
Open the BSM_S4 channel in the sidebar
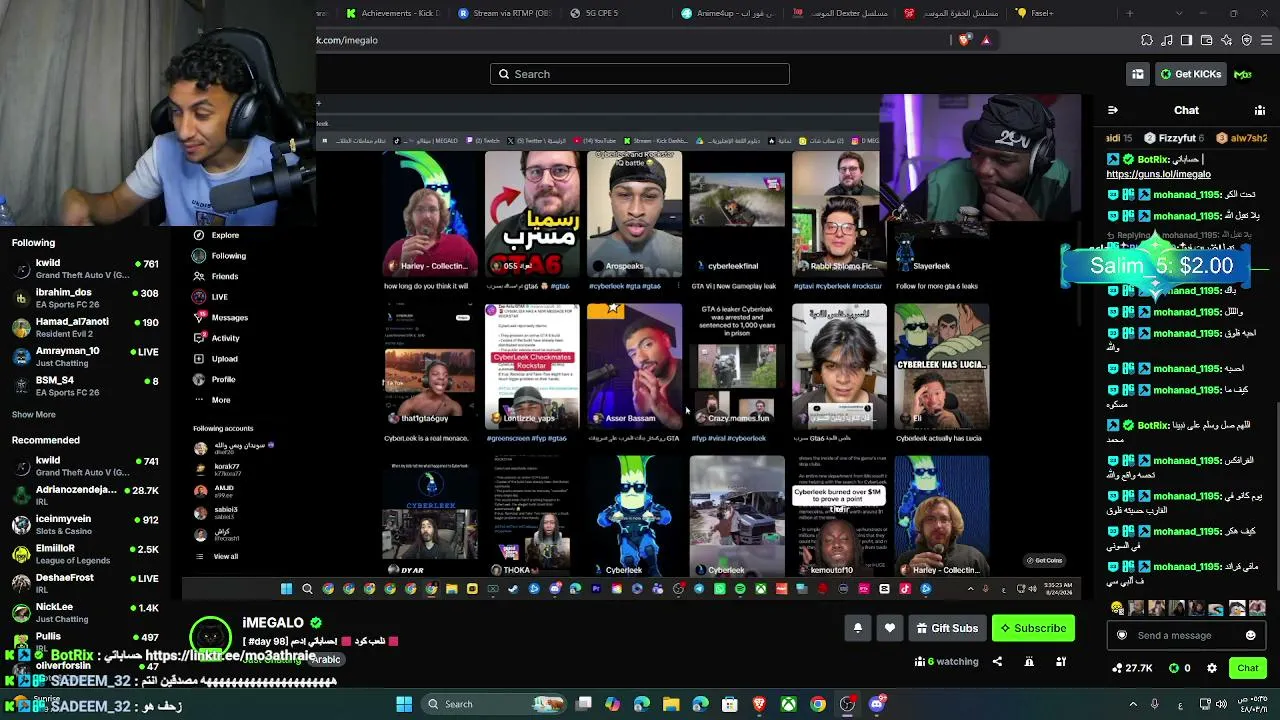tap(86, 385)
